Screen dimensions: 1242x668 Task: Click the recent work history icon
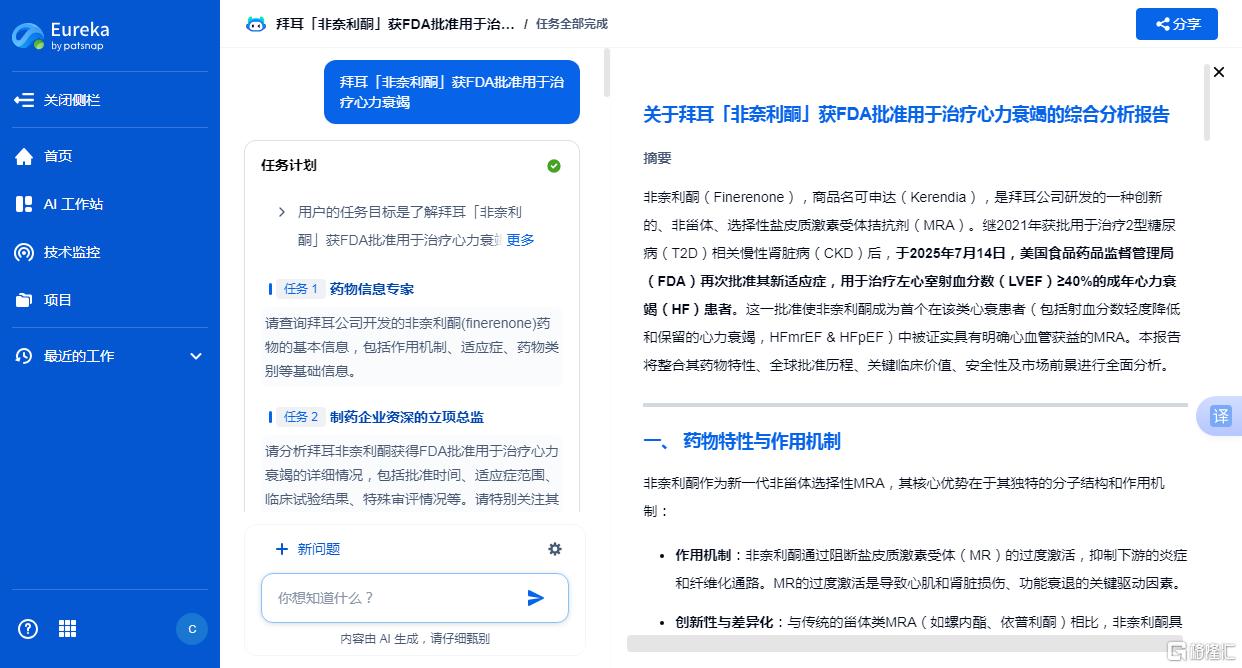point(24,356)
